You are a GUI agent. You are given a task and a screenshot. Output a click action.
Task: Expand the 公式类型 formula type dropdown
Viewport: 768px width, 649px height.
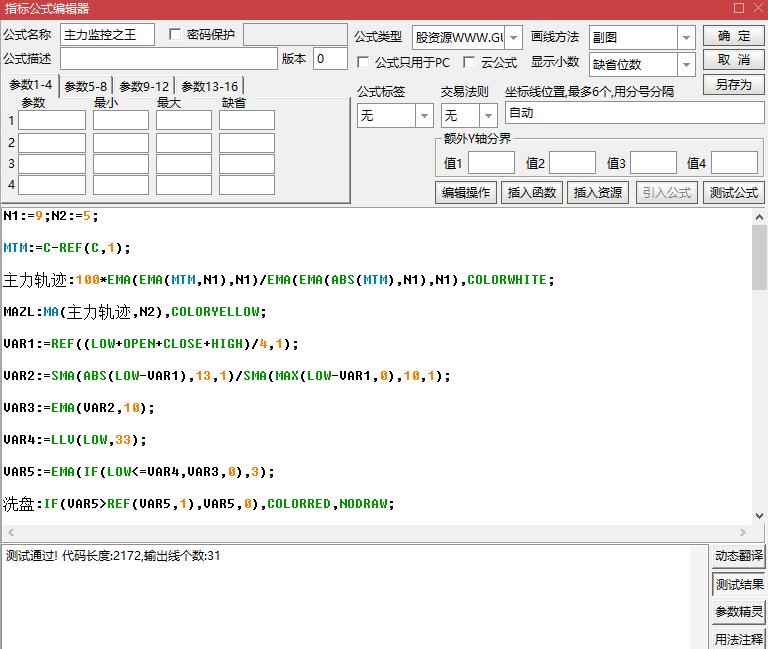(513, 37)
